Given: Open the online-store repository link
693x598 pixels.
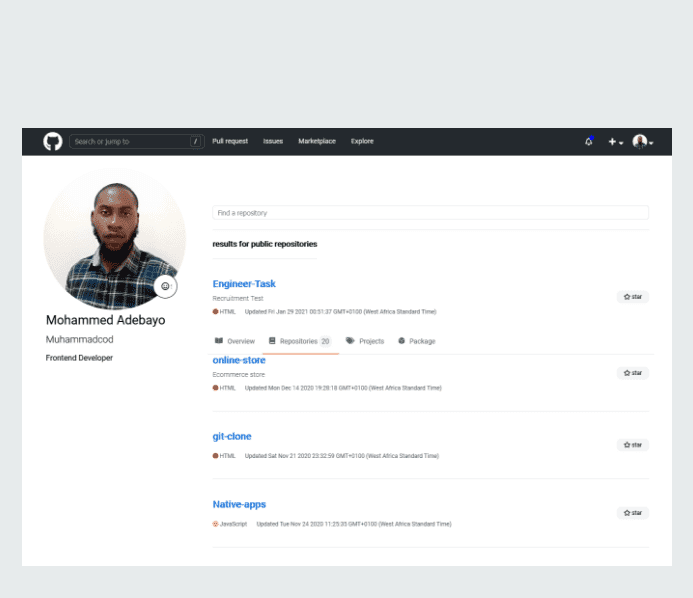Looking at the screenshot, I should [239, 360].
